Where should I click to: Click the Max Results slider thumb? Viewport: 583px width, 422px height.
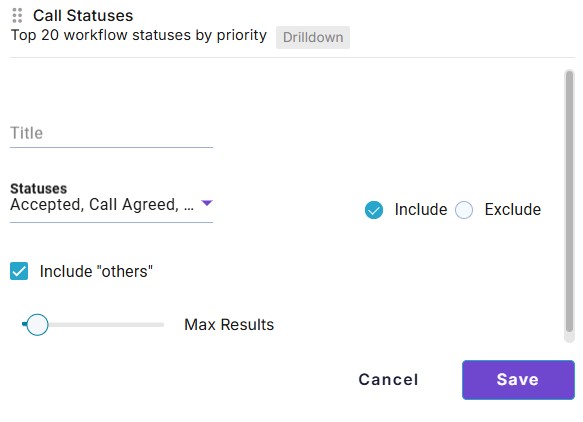(x=37, y=325)
